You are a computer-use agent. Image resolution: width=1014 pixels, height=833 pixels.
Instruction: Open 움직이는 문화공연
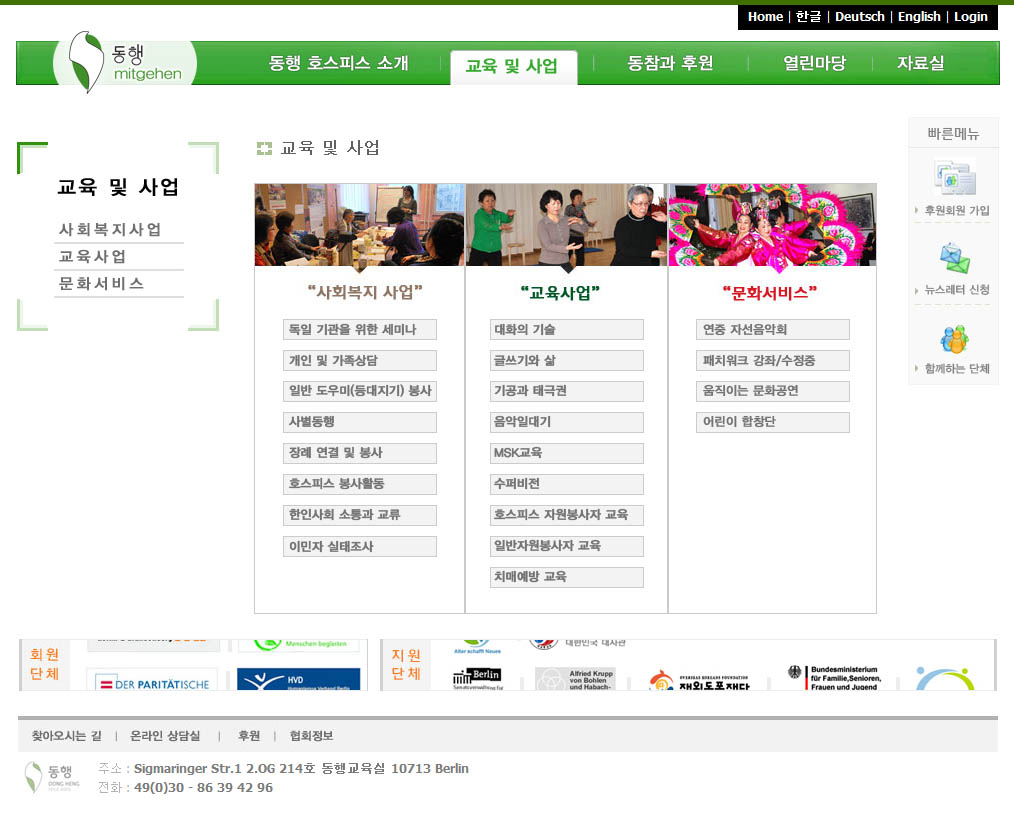(773, 391)
